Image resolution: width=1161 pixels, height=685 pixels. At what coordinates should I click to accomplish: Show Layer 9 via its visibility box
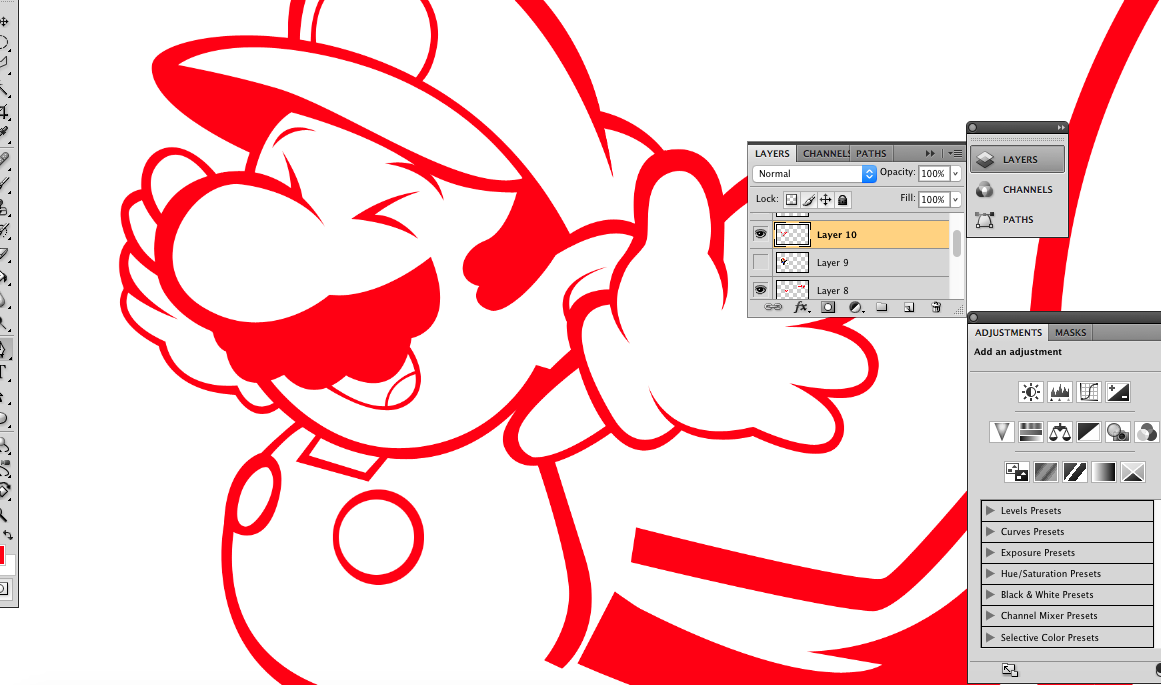coord(760,262)
